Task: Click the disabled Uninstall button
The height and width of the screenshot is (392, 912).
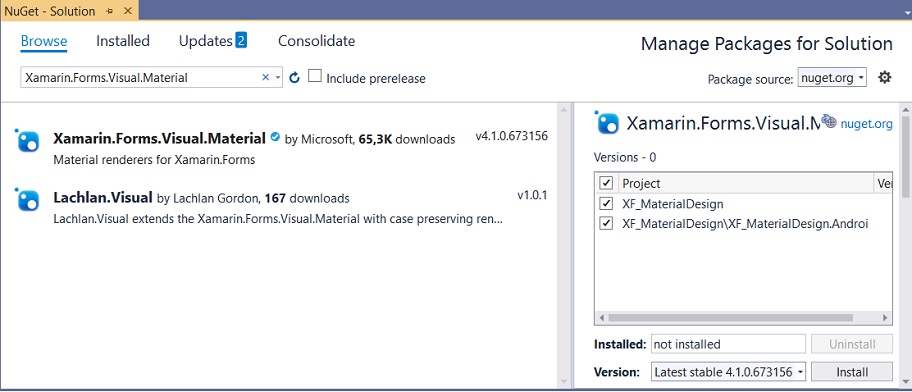Action: [852, 344]
